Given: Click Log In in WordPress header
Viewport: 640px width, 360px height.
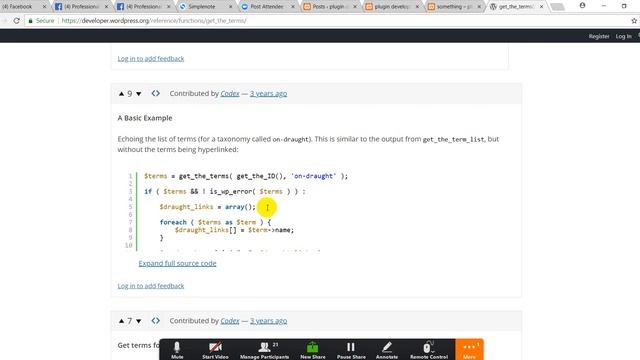Looking at the screenshot, I should pos(623,36).
